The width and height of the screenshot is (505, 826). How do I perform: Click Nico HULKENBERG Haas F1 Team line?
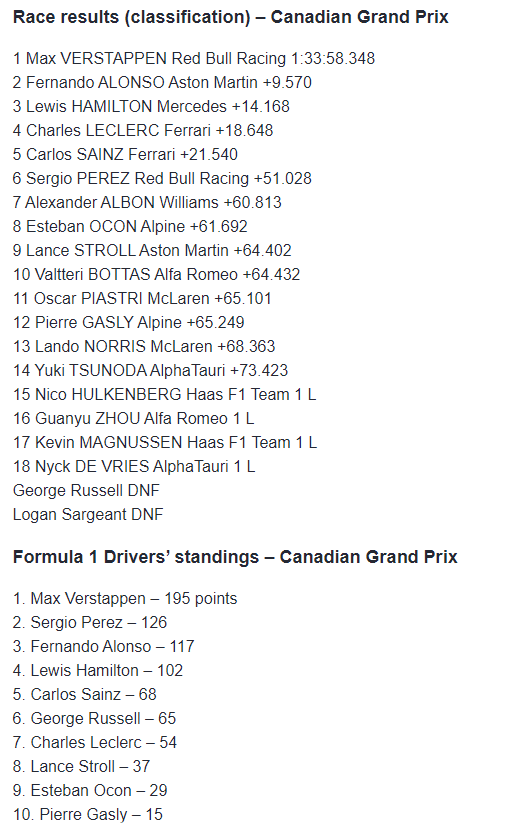click(x=164, y=394)
